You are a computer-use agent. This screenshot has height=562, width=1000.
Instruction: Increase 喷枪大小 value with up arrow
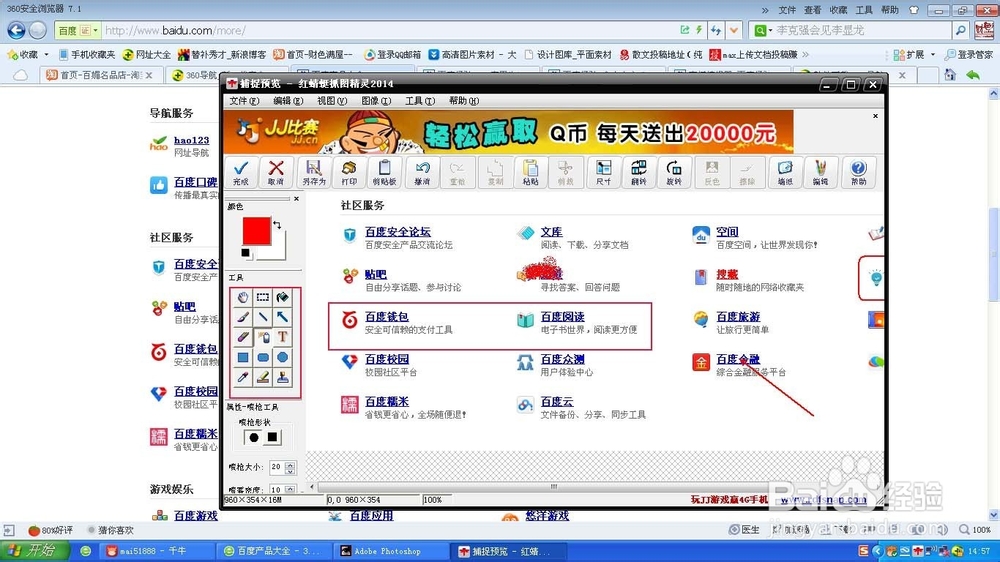click(290, 464)
